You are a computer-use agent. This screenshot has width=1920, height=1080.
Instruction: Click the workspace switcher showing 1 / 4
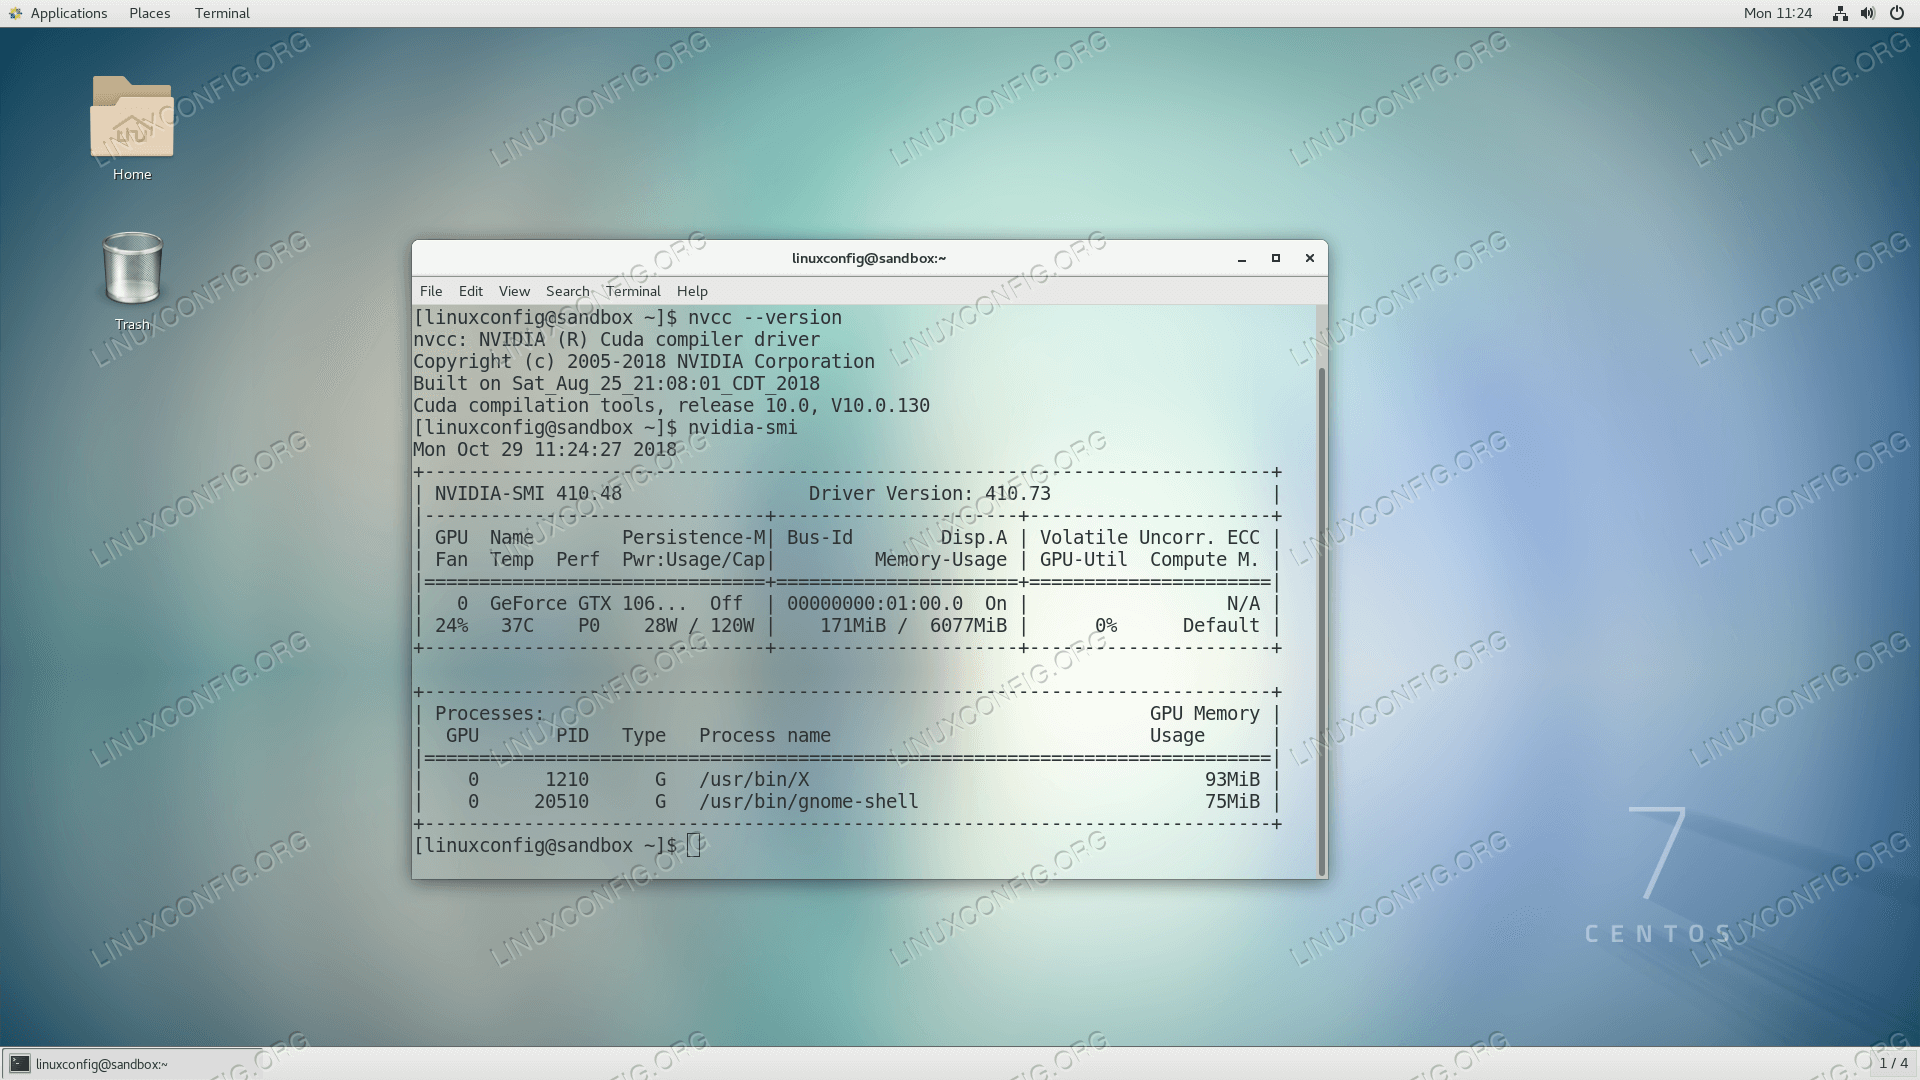(1893, 1063)
